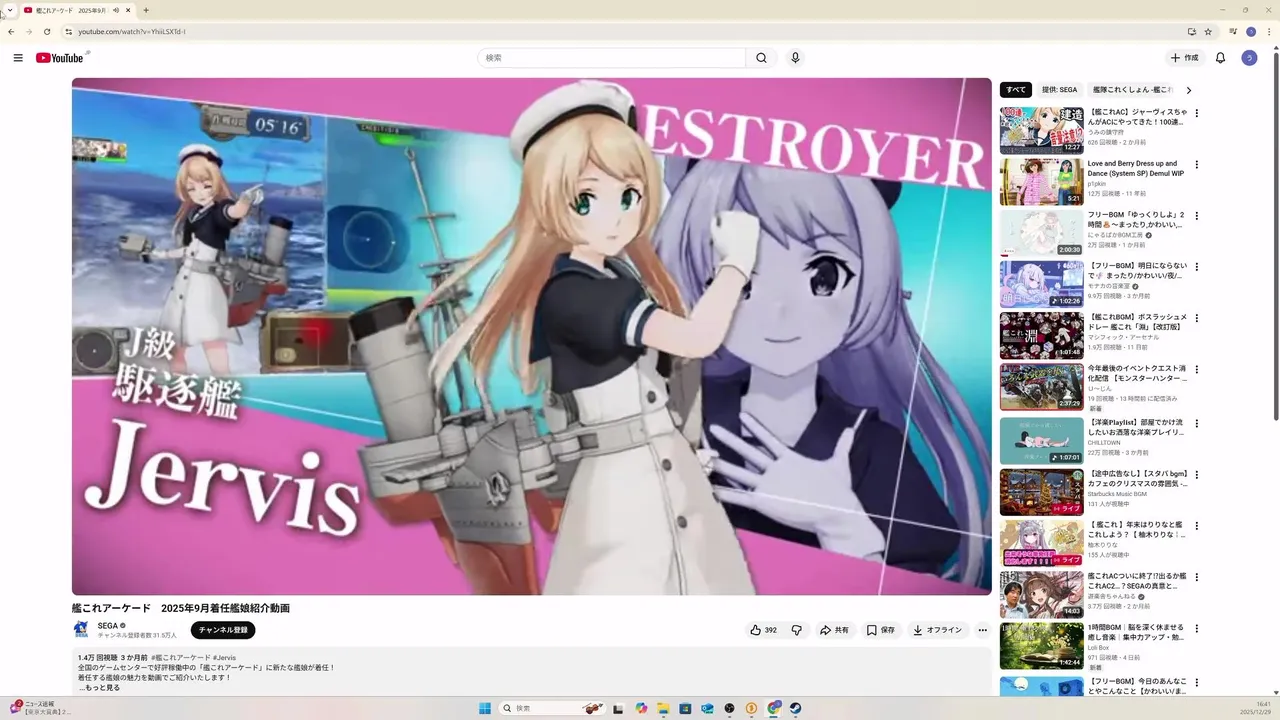The width and height of the screenshot is (1280, 720).
Task: Open options for 今年最後のイベントクエスト video
Action: 1196,369
